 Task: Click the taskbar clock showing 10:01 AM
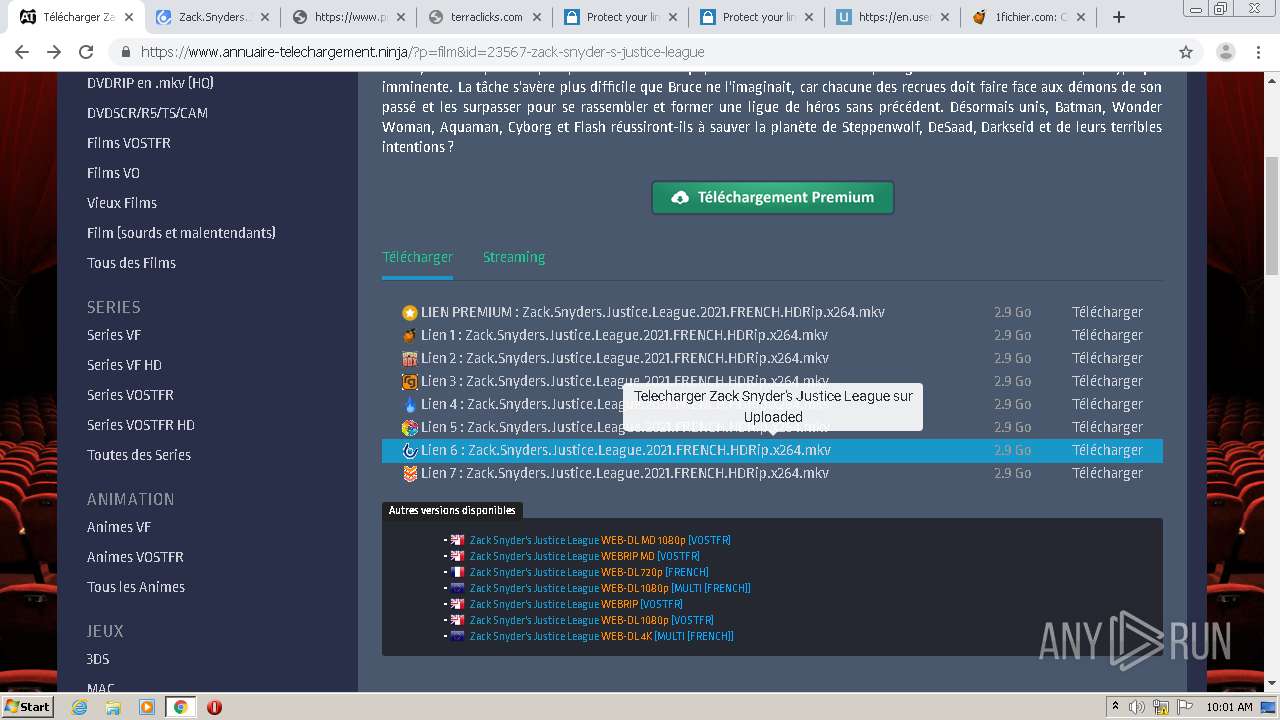(x=1230, y=707)
